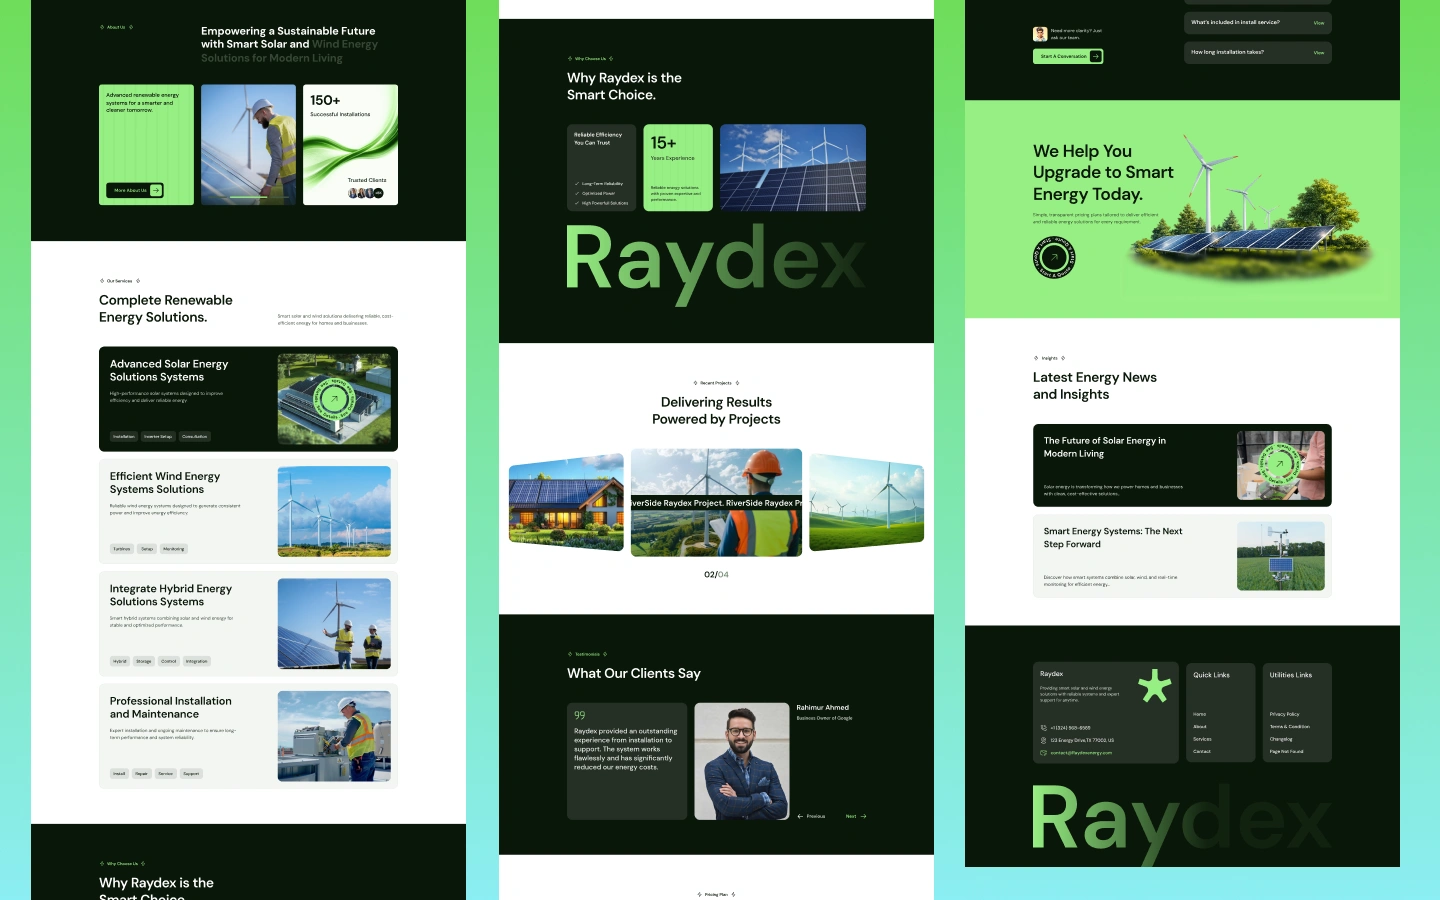Open the Contact link in Quick Links
1440x900 pixels.
coord(1202,751)
